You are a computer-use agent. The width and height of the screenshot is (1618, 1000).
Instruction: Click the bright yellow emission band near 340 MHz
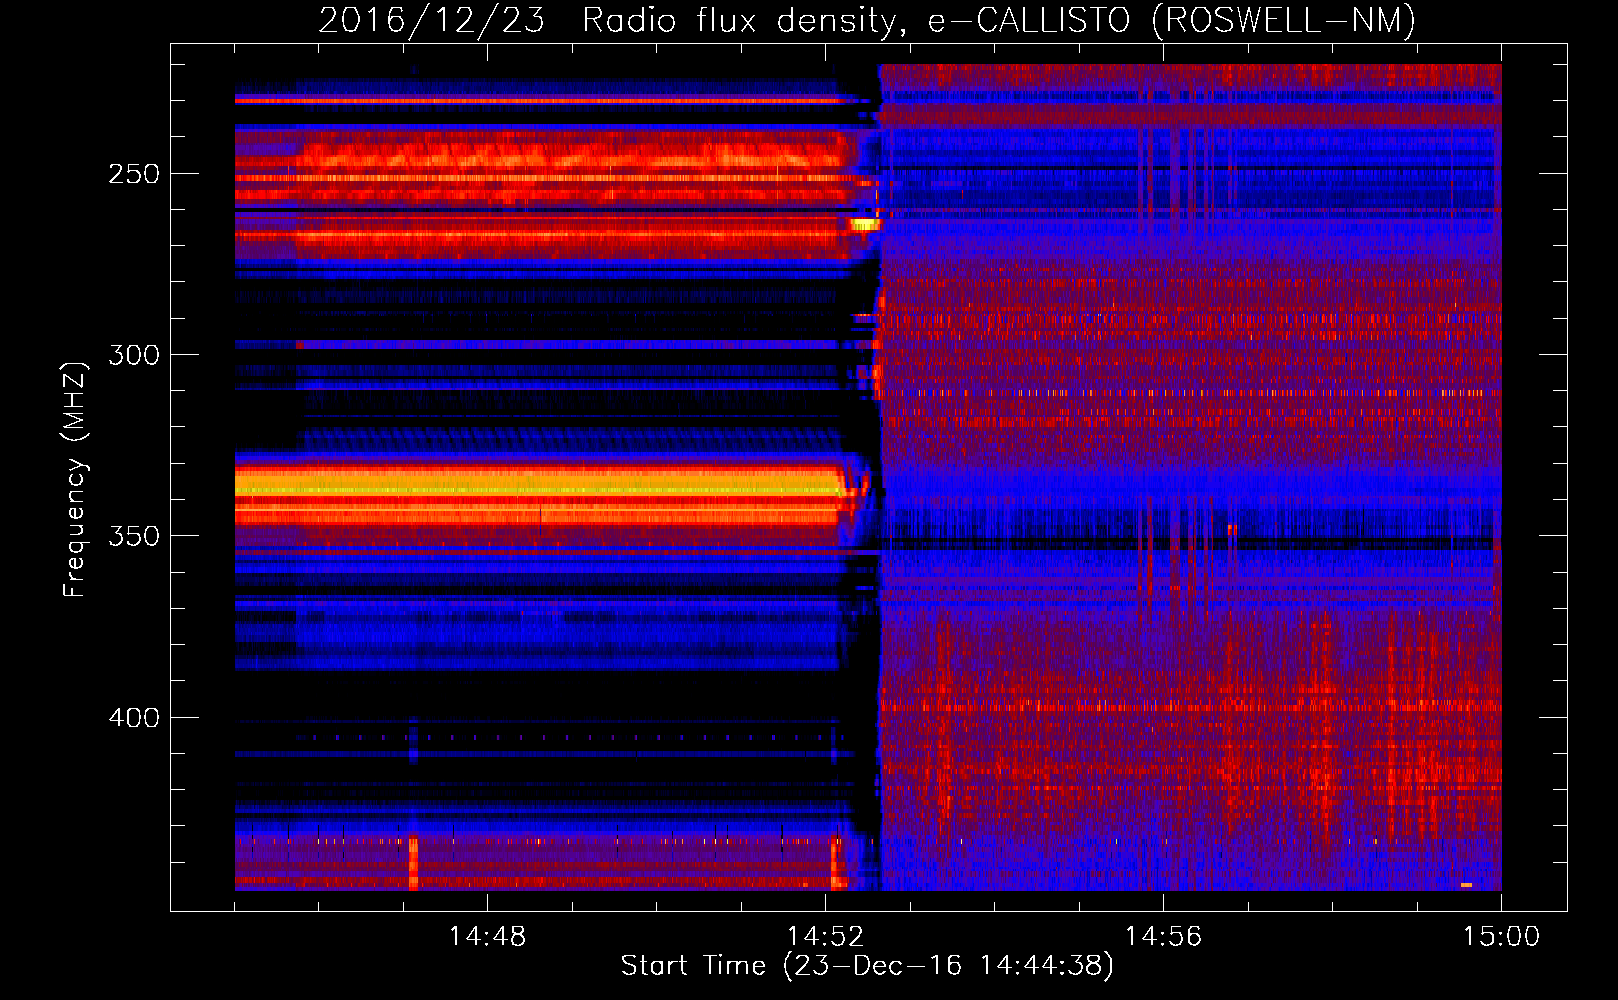click(538, 484)
